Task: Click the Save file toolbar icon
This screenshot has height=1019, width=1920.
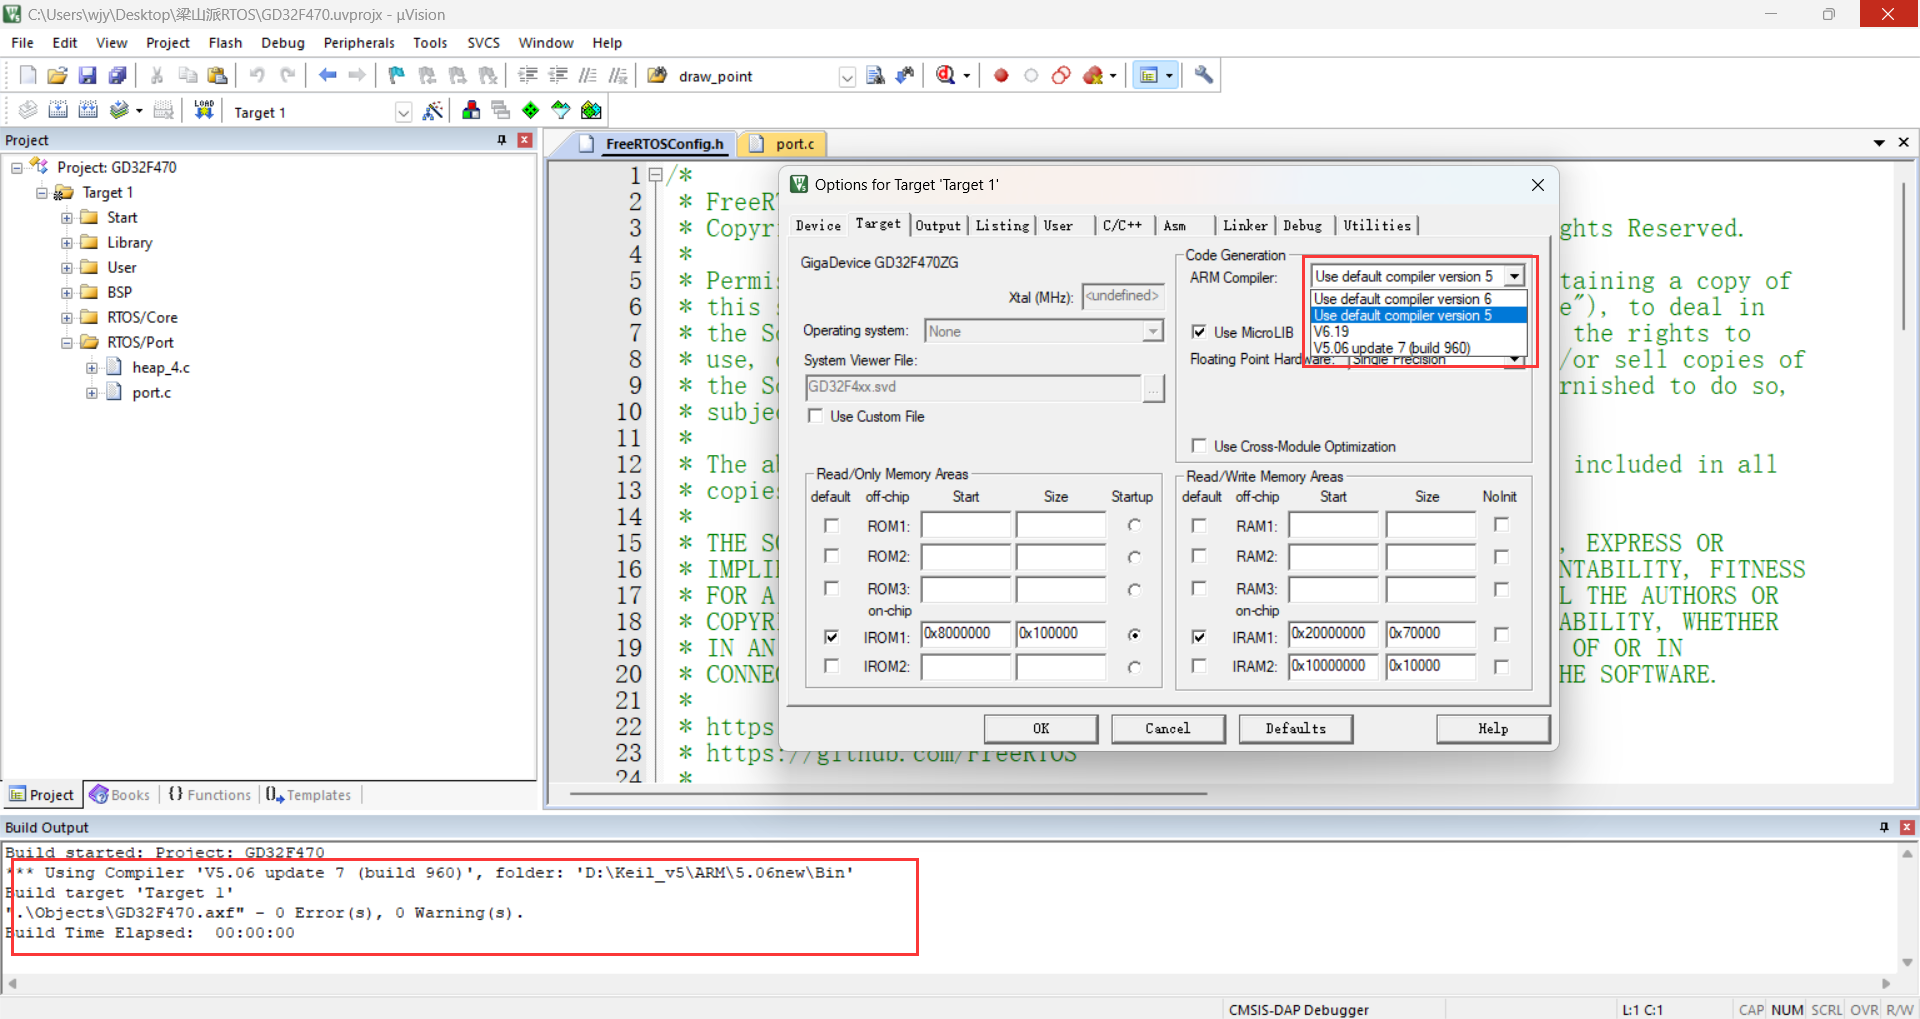Action: coord(87,76)
